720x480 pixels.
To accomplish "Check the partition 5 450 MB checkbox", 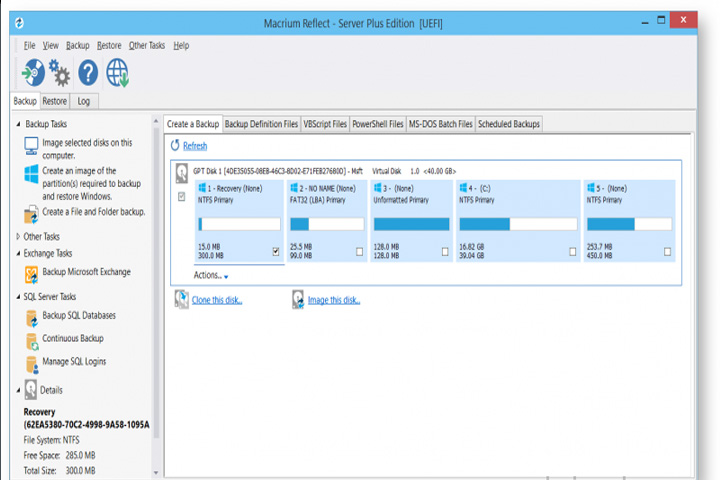I will click(x=667, y=251).
